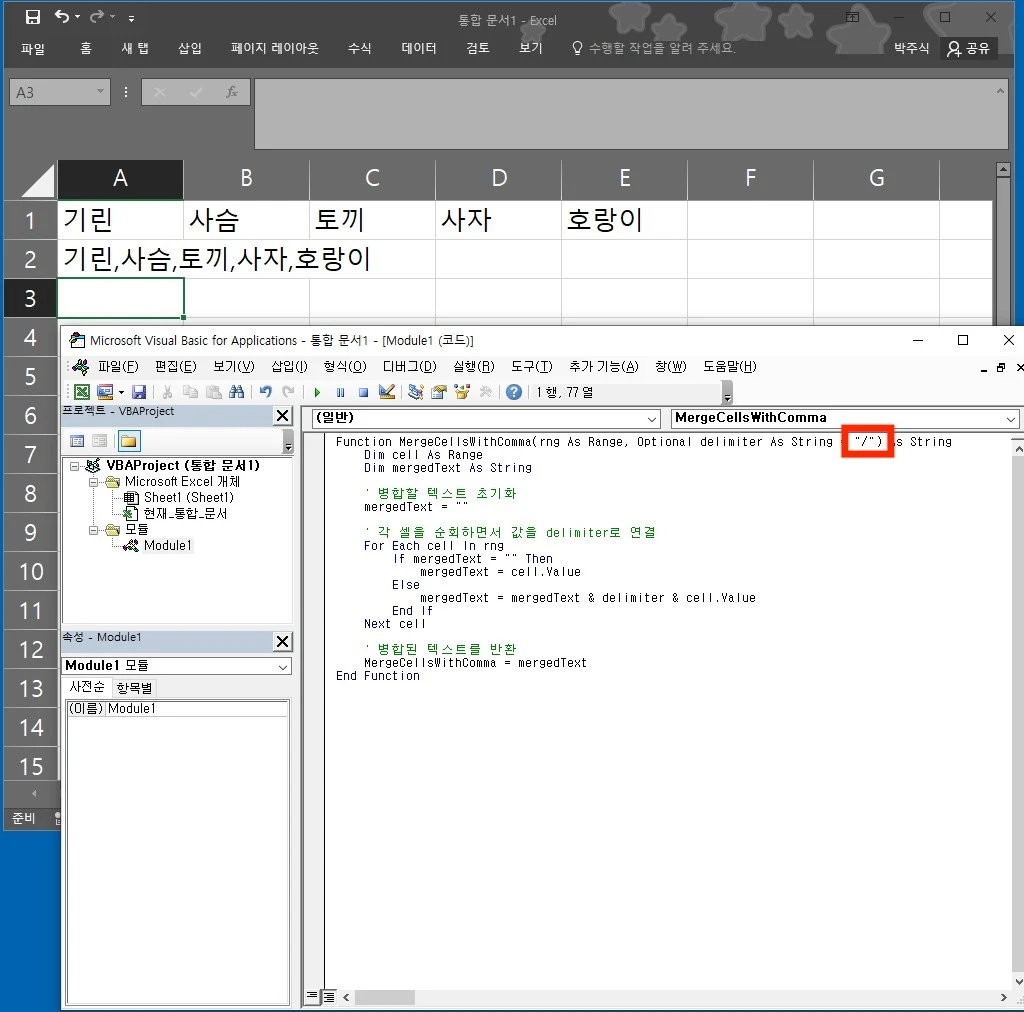1024x1012 pixels.
Task: Save the VBA project with the disk icon
Action: 139,392
